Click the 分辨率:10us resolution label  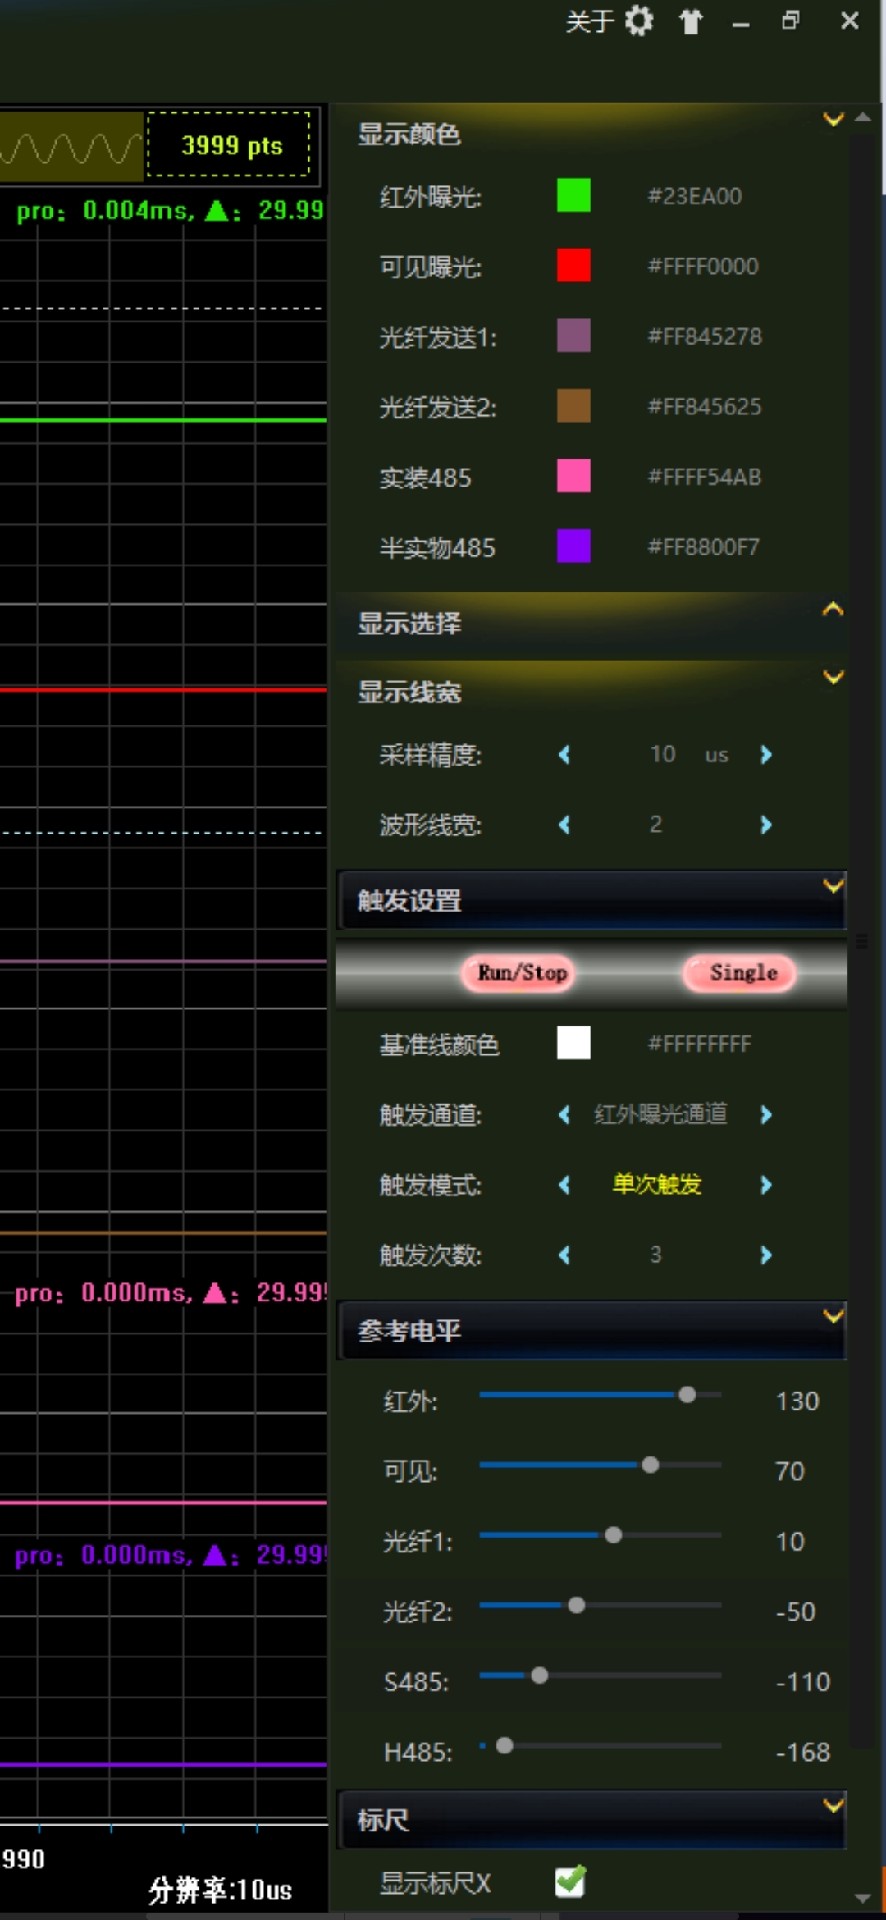pyautogui.click(x=220, y=1890)
